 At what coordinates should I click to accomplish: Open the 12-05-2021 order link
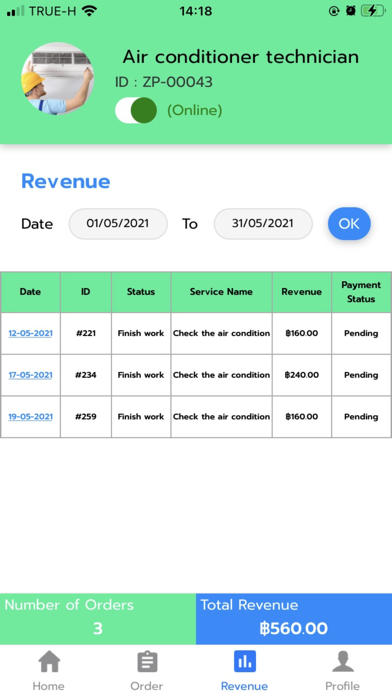pyautogui.click(x=30, y=333)
